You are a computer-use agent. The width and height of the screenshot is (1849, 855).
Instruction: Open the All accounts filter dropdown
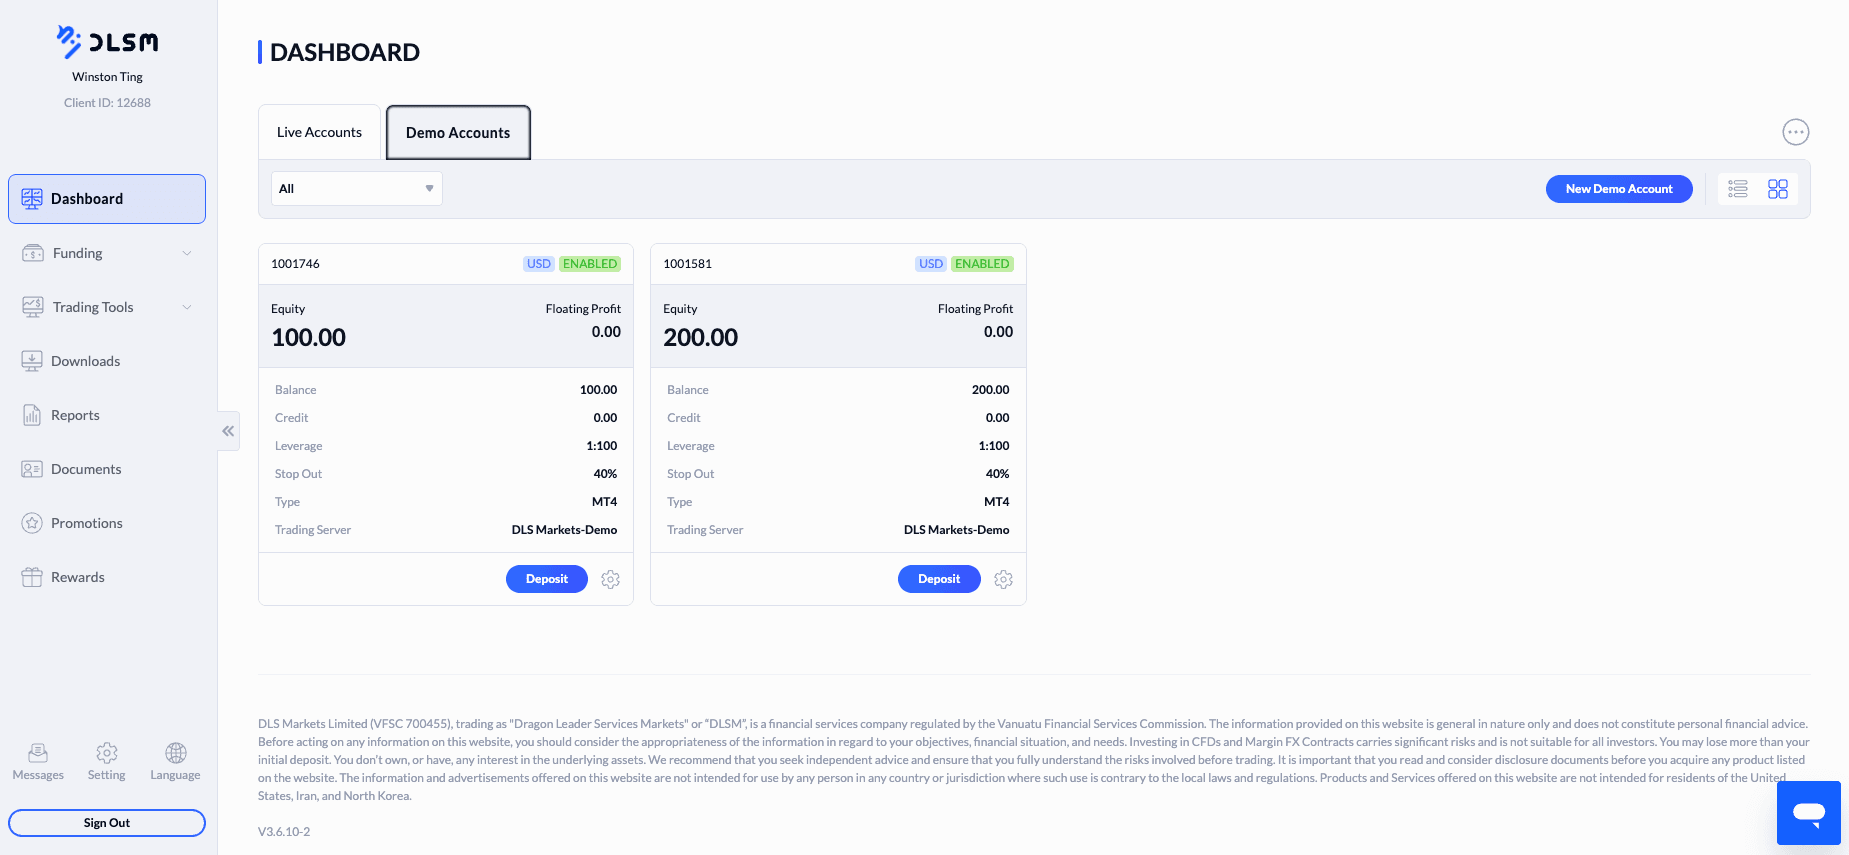pyautogui.click(x=357, y=189)
